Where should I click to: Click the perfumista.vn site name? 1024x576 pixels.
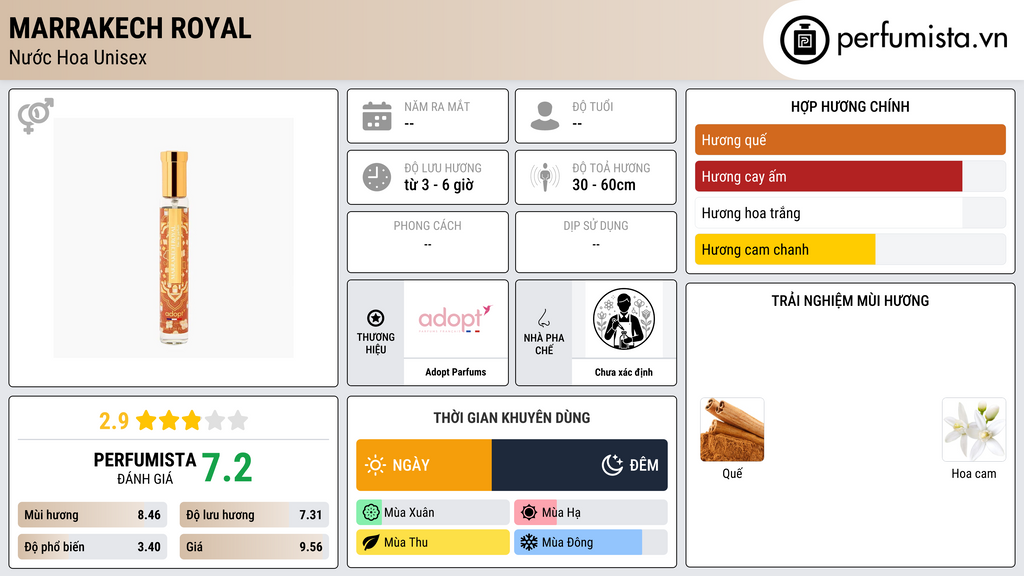pyautogui.click(x=922, y=39)
